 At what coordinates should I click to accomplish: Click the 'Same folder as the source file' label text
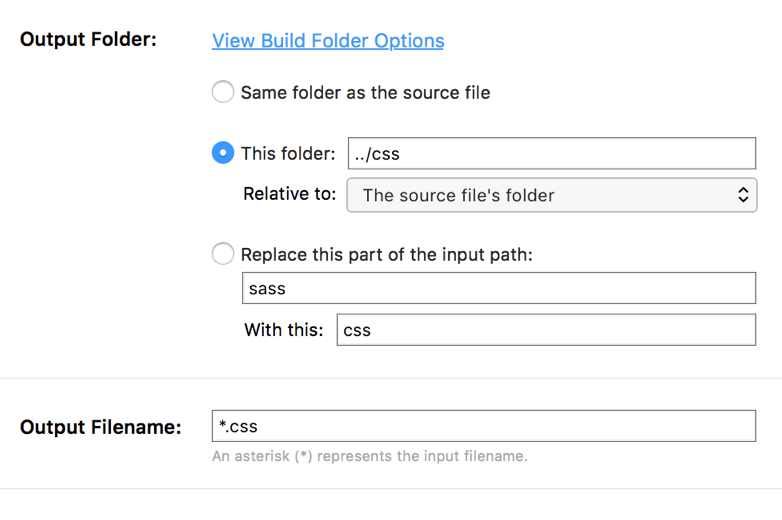click(365, 93)
